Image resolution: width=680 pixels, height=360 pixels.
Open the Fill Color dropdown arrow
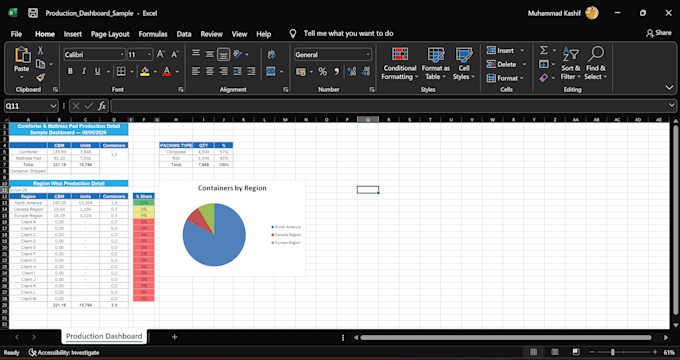point(155,72)
